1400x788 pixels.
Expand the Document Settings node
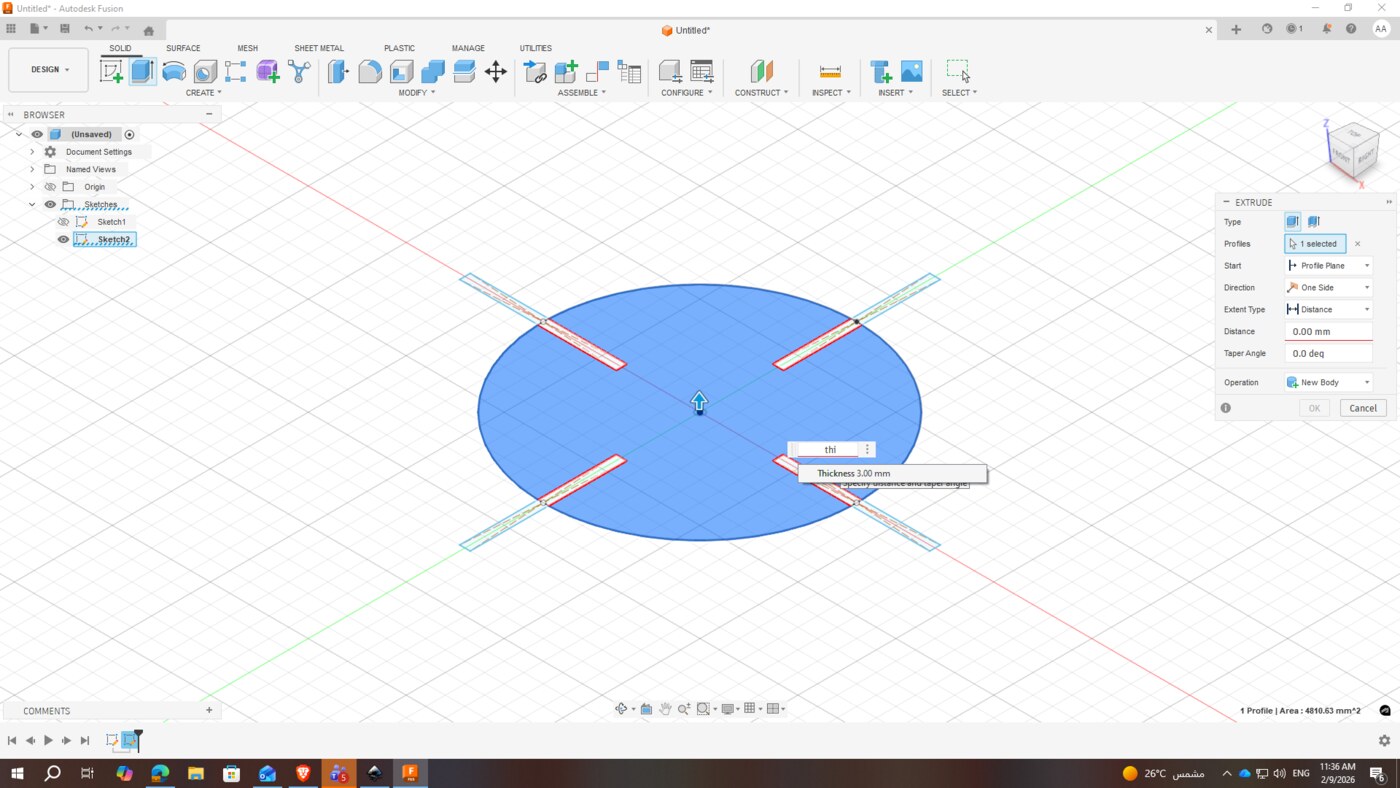tap(32, 152)
